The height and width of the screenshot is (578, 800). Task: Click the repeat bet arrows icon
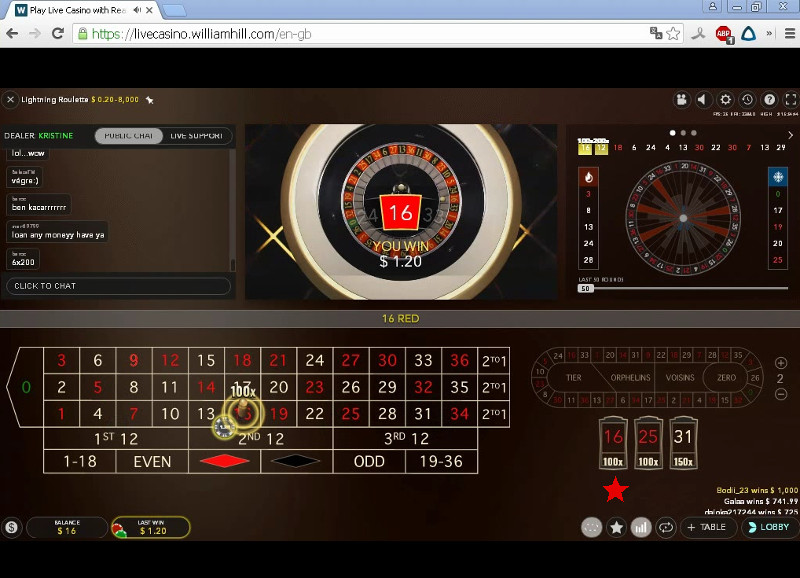click(x=665, y=527)
